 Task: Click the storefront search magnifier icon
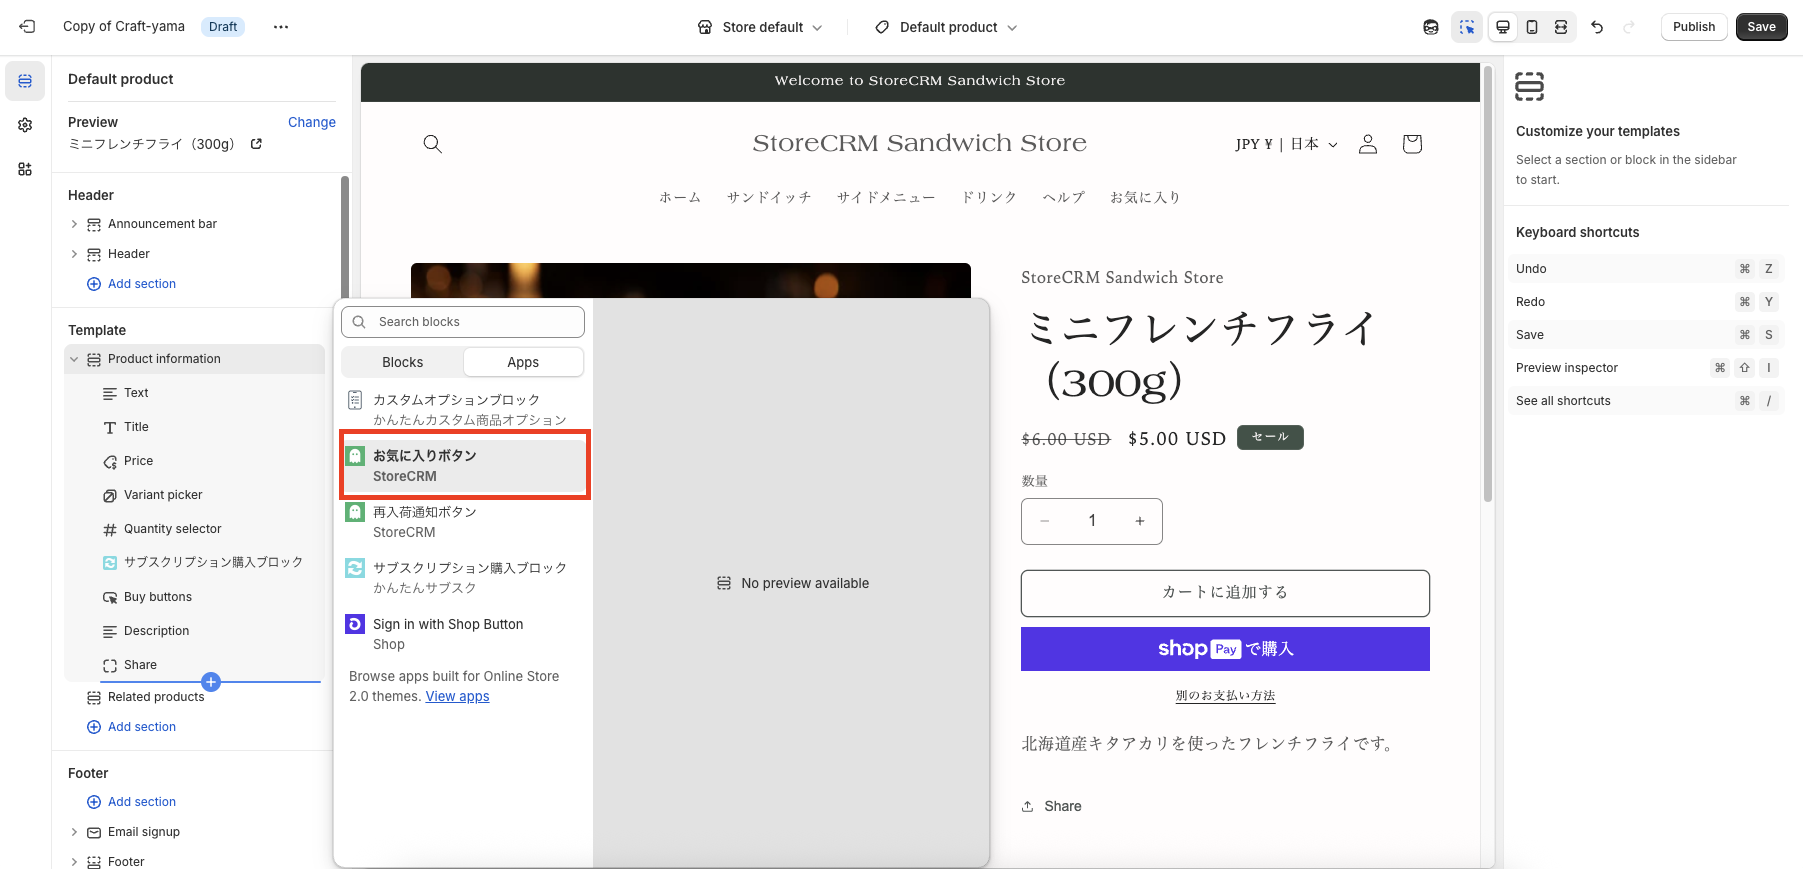[433, 144]
